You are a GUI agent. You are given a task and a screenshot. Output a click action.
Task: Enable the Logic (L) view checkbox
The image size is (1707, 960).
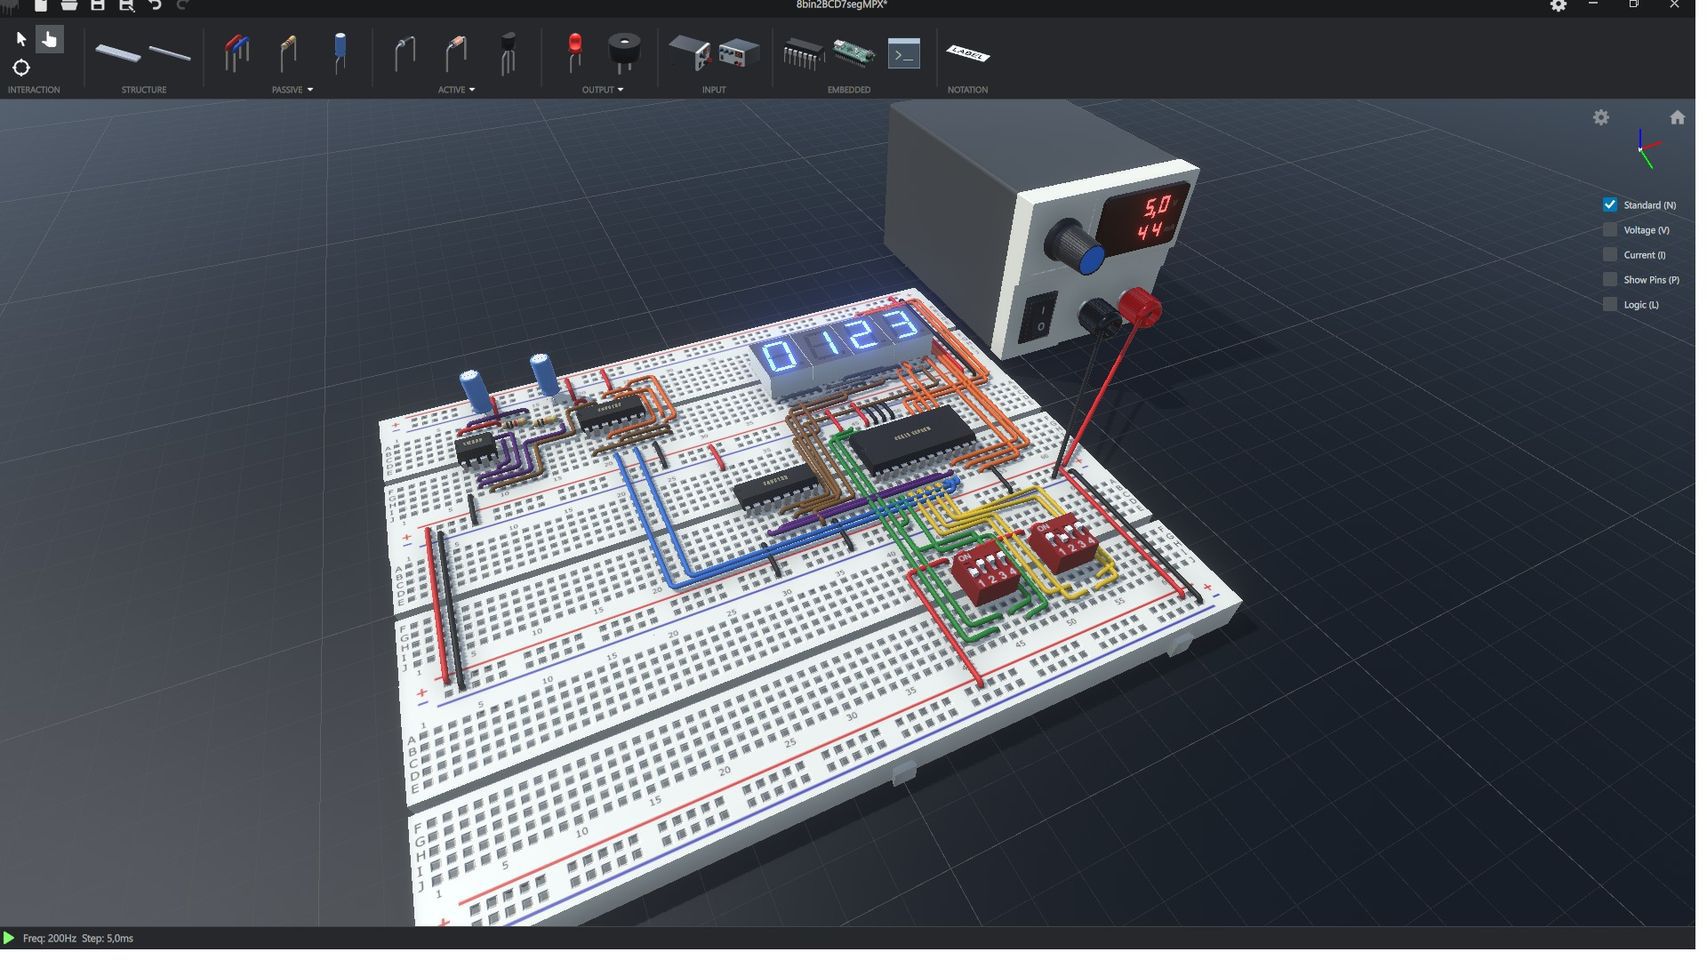1610,305
